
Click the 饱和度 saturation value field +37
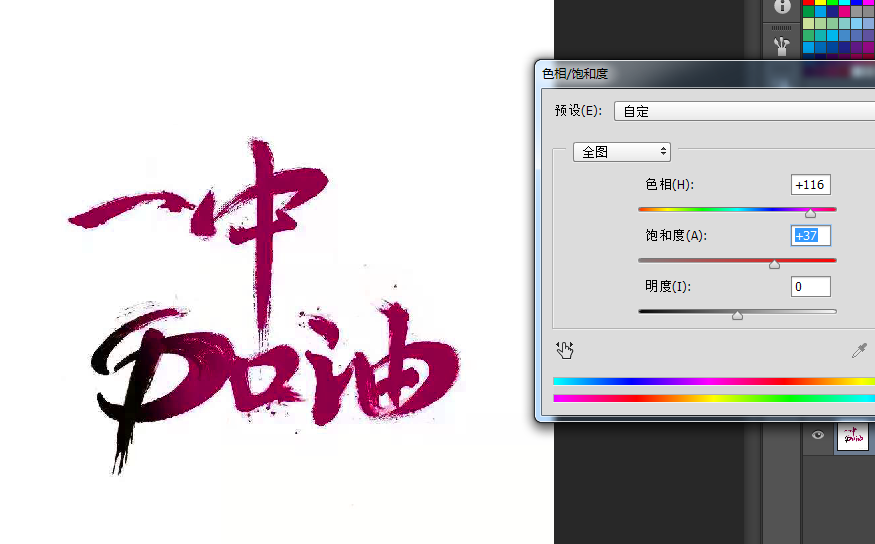tap(810, 235)
